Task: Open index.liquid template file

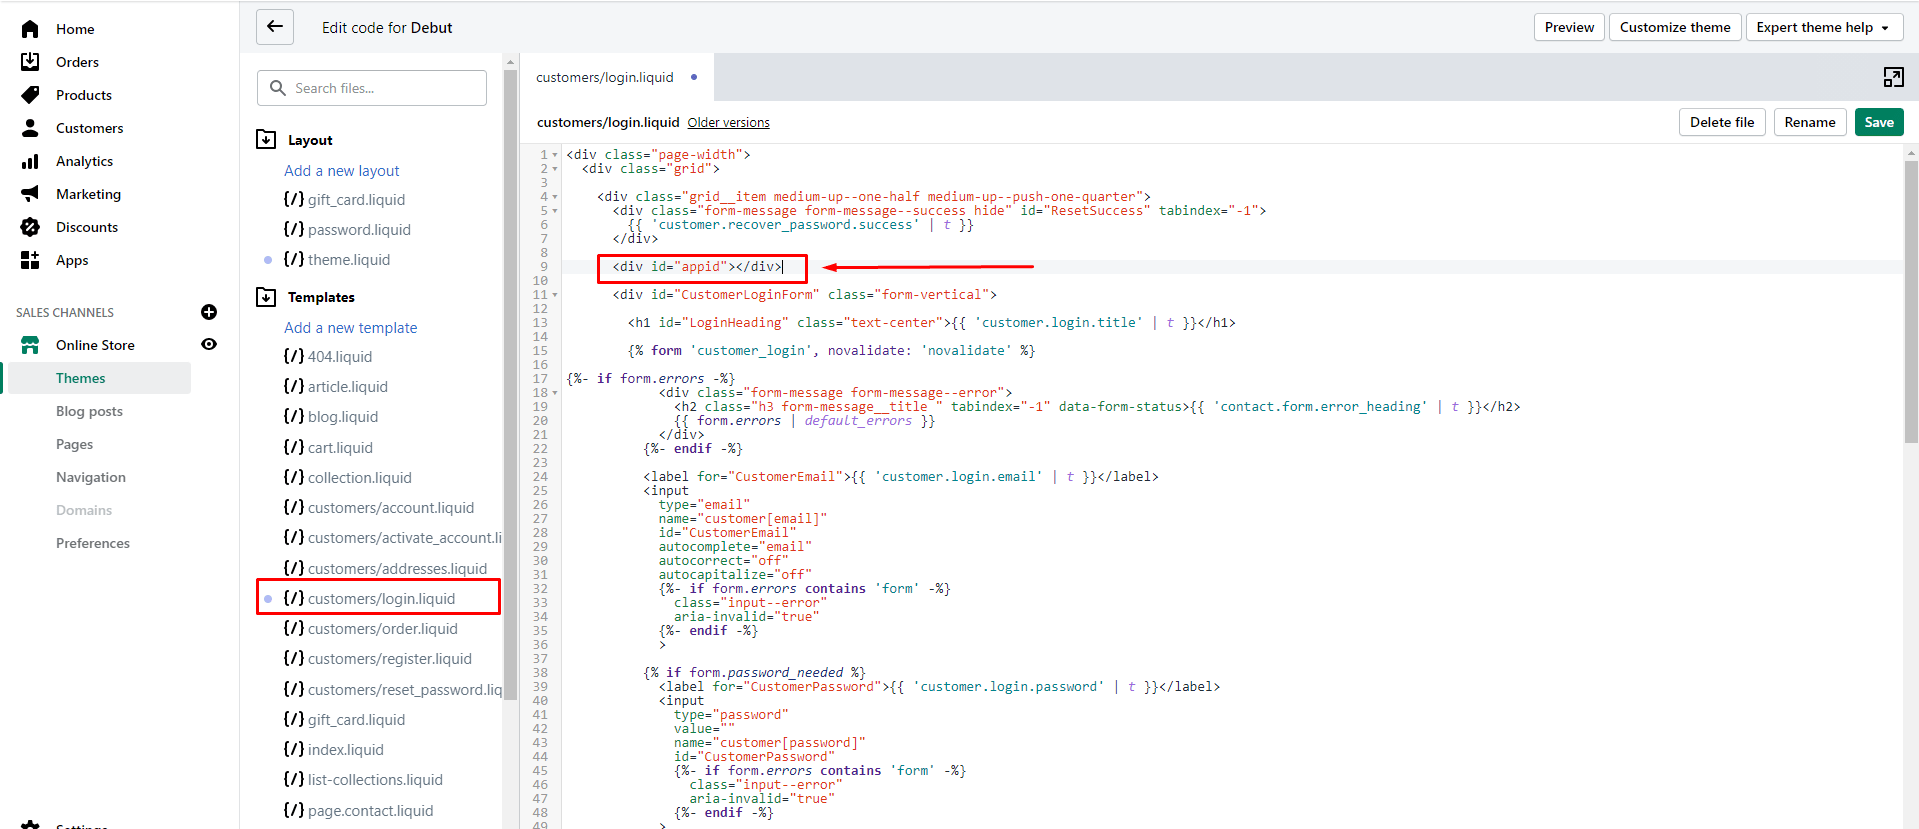Action: 334,750
